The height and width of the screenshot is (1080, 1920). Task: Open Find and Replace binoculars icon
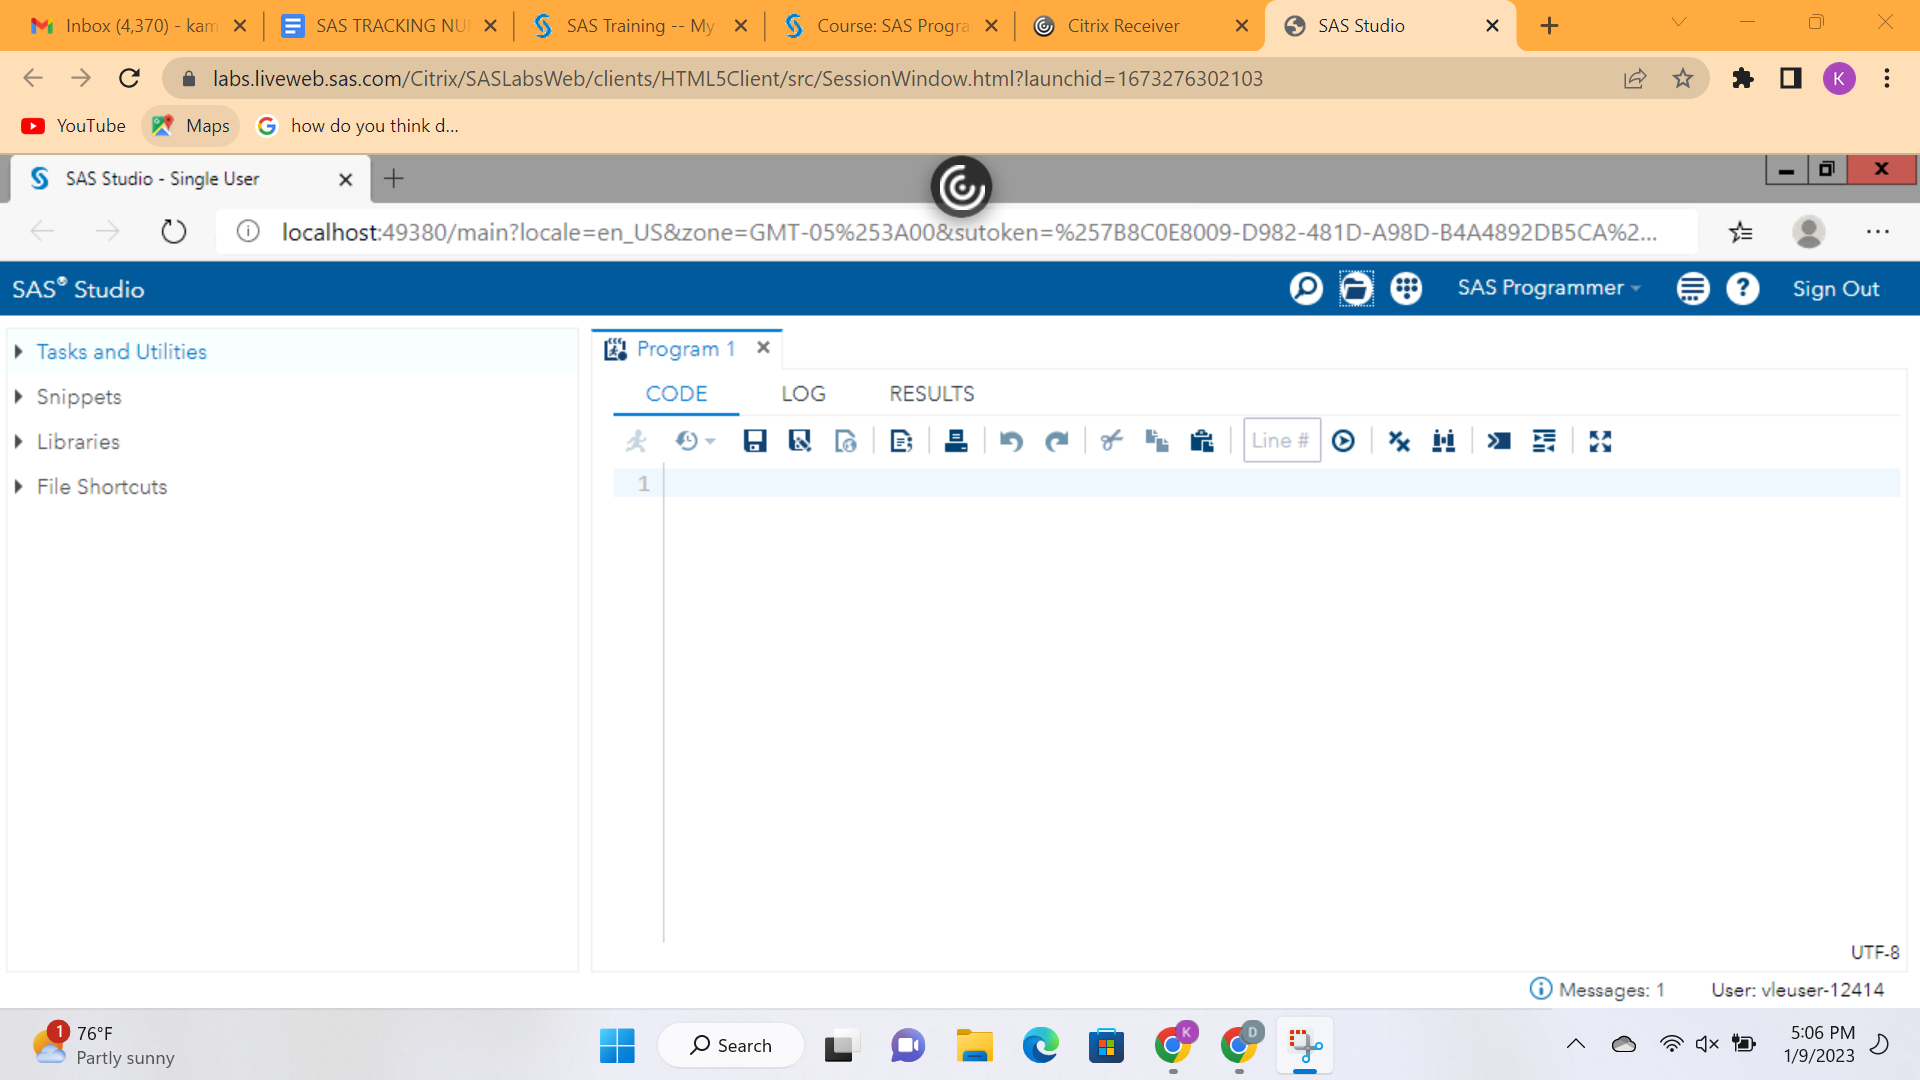pos(1443,441)
